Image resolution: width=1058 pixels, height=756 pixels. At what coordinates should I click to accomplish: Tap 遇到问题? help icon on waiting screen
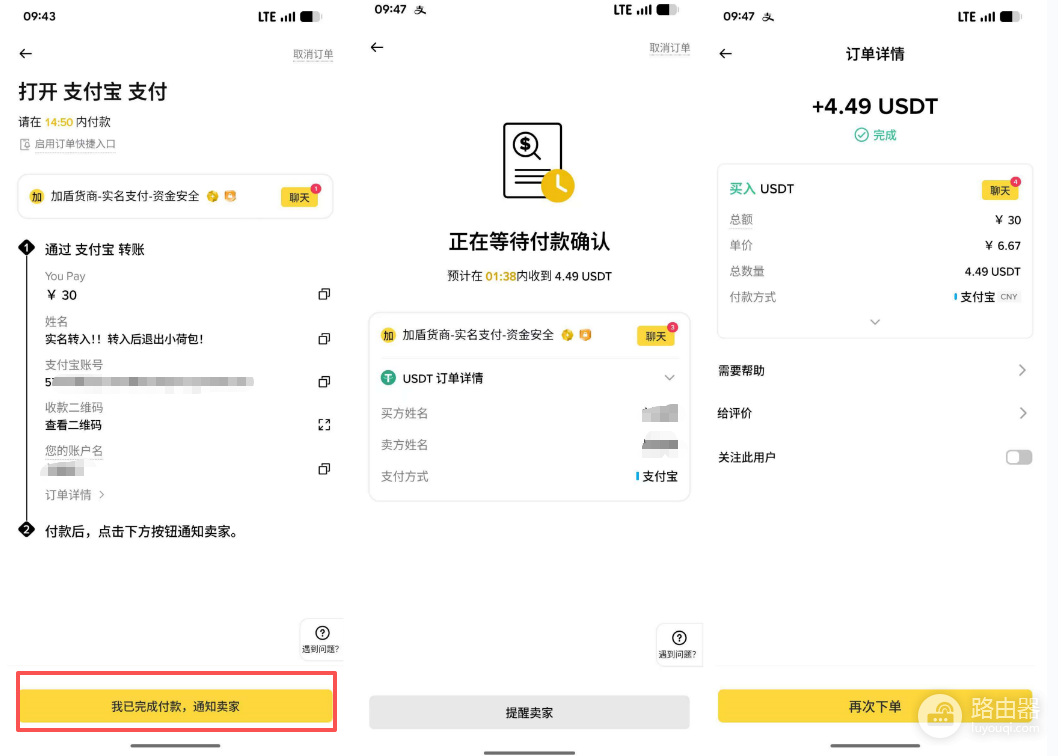click(679, 644)
